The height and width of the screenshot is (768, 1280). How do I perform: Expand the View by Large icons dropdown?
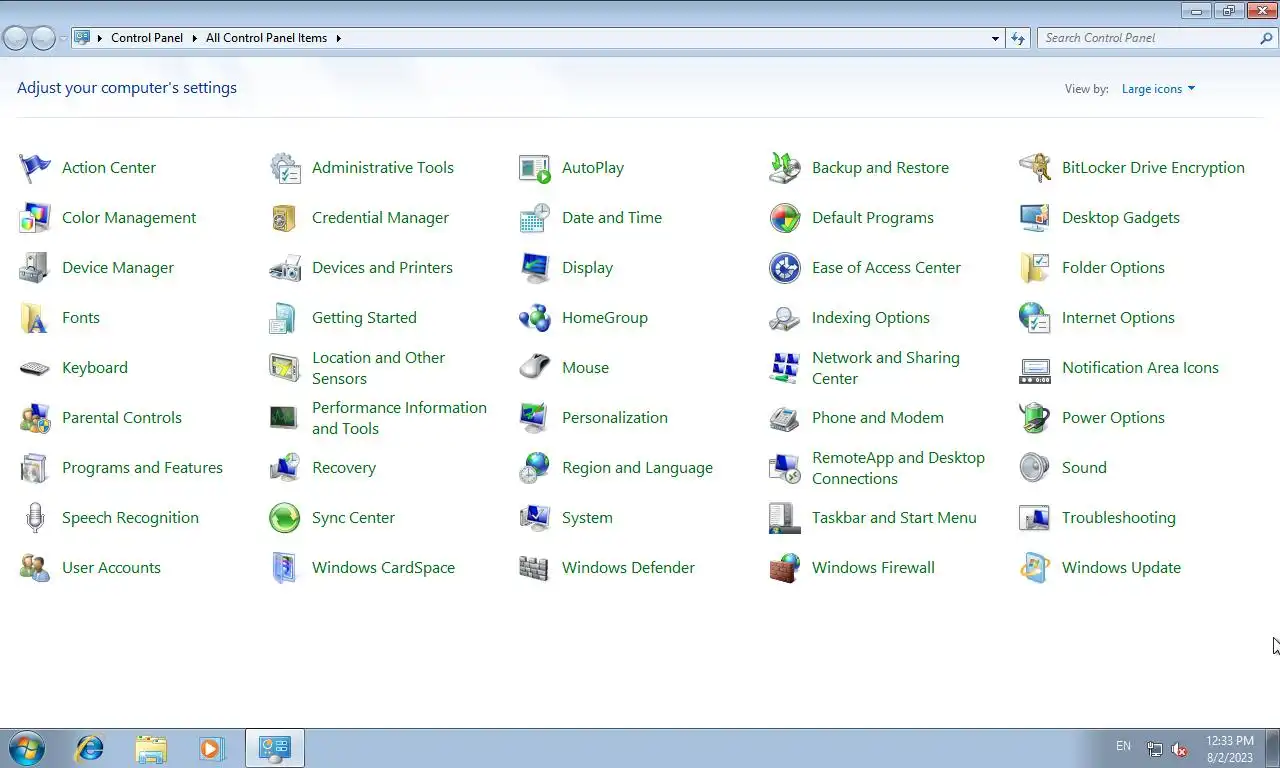(1158, 89)
